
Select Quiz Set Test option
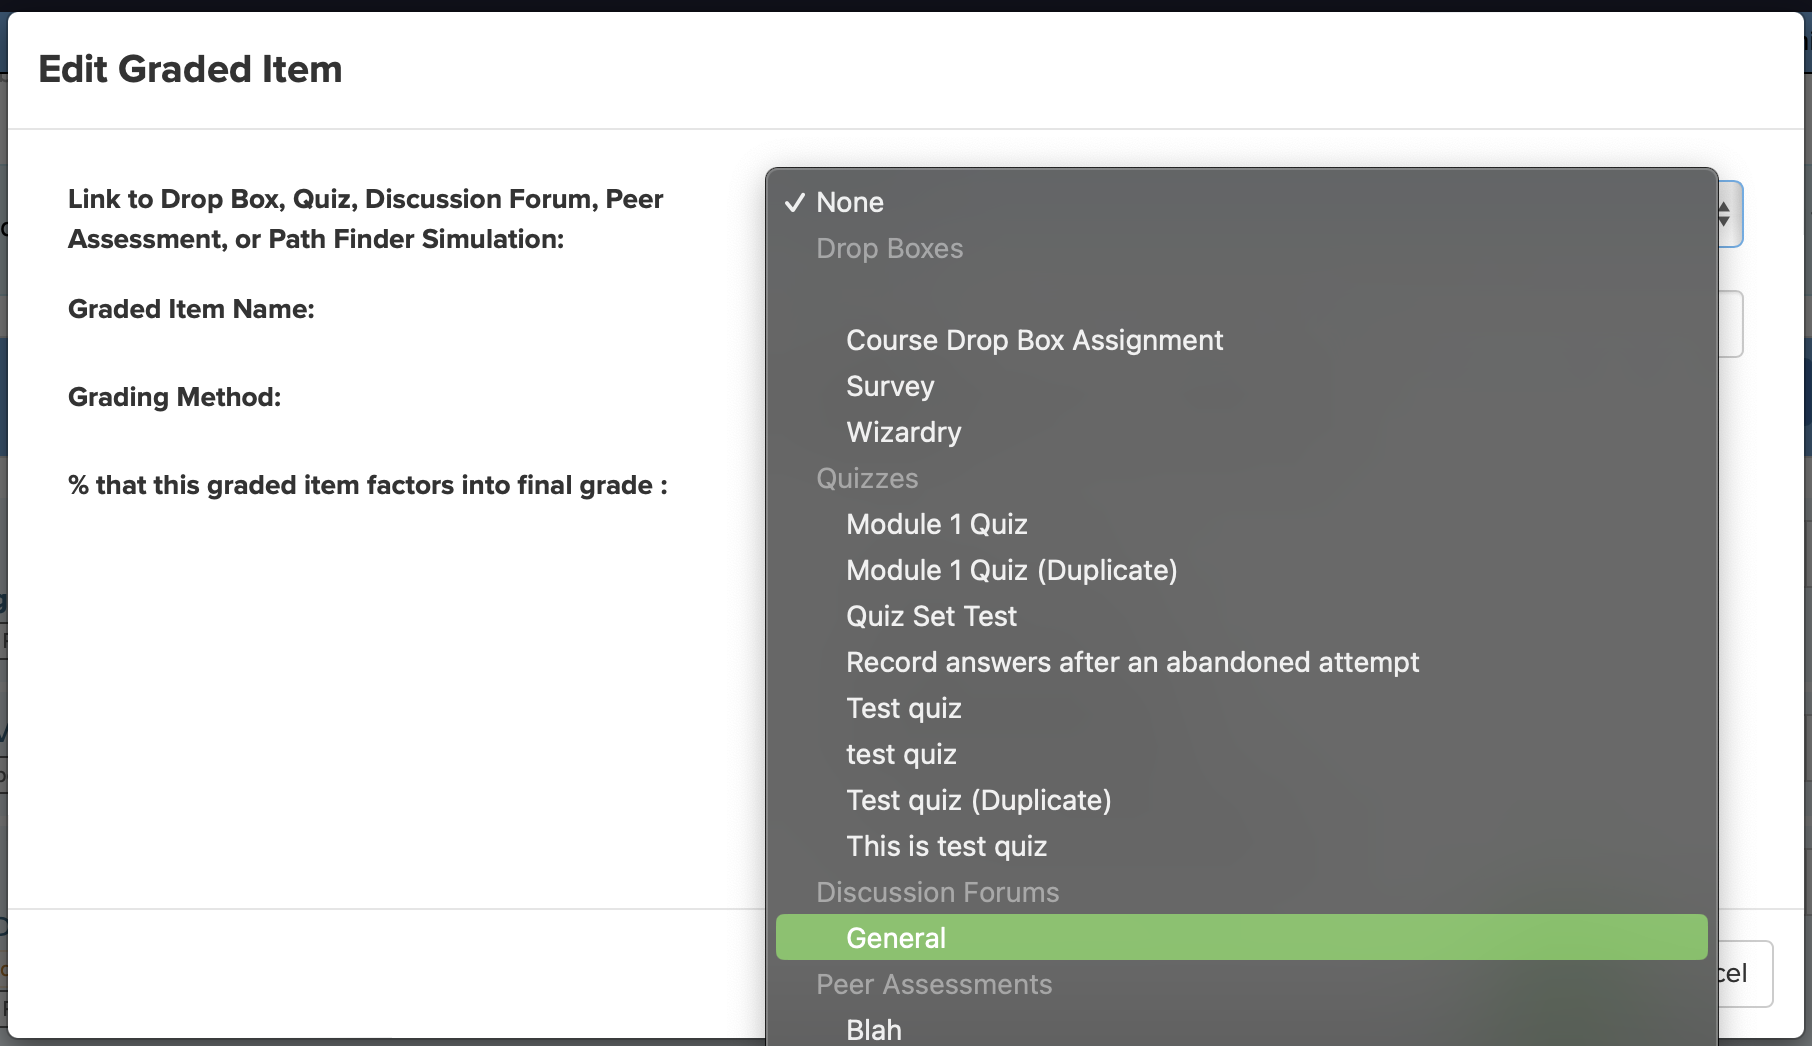pos(1241,616)
